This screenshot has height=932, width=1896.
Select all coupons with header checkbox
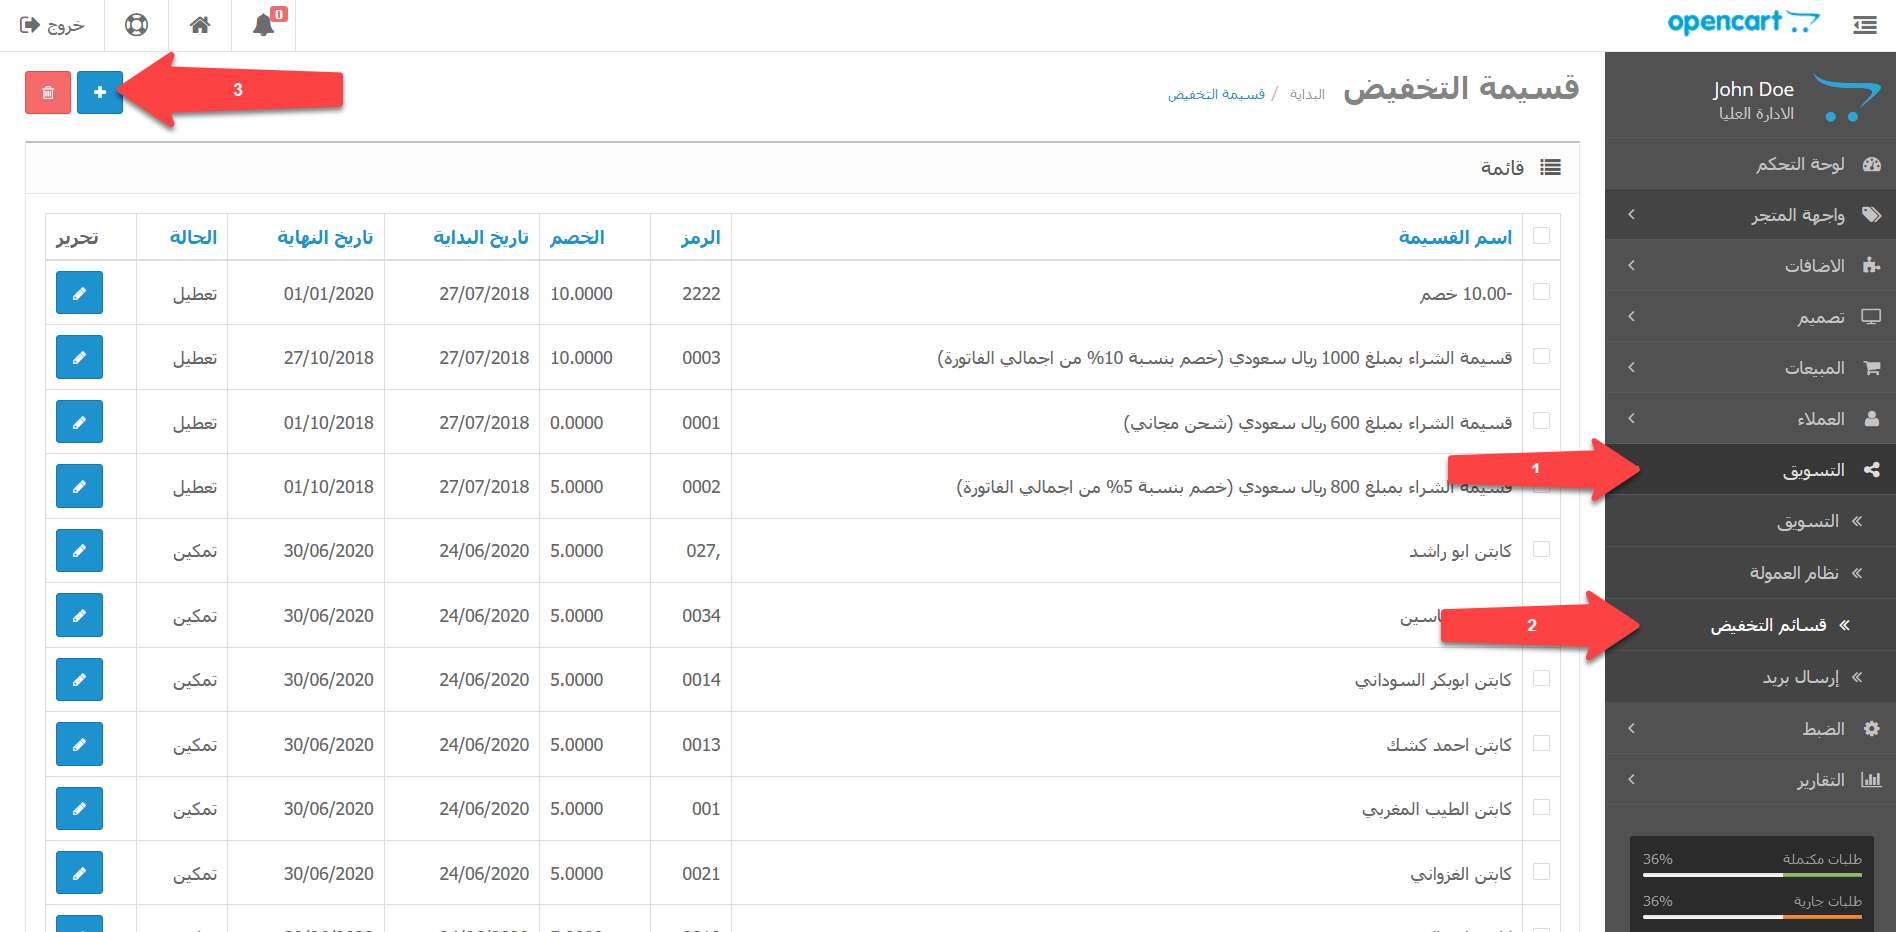(1541, 236)
